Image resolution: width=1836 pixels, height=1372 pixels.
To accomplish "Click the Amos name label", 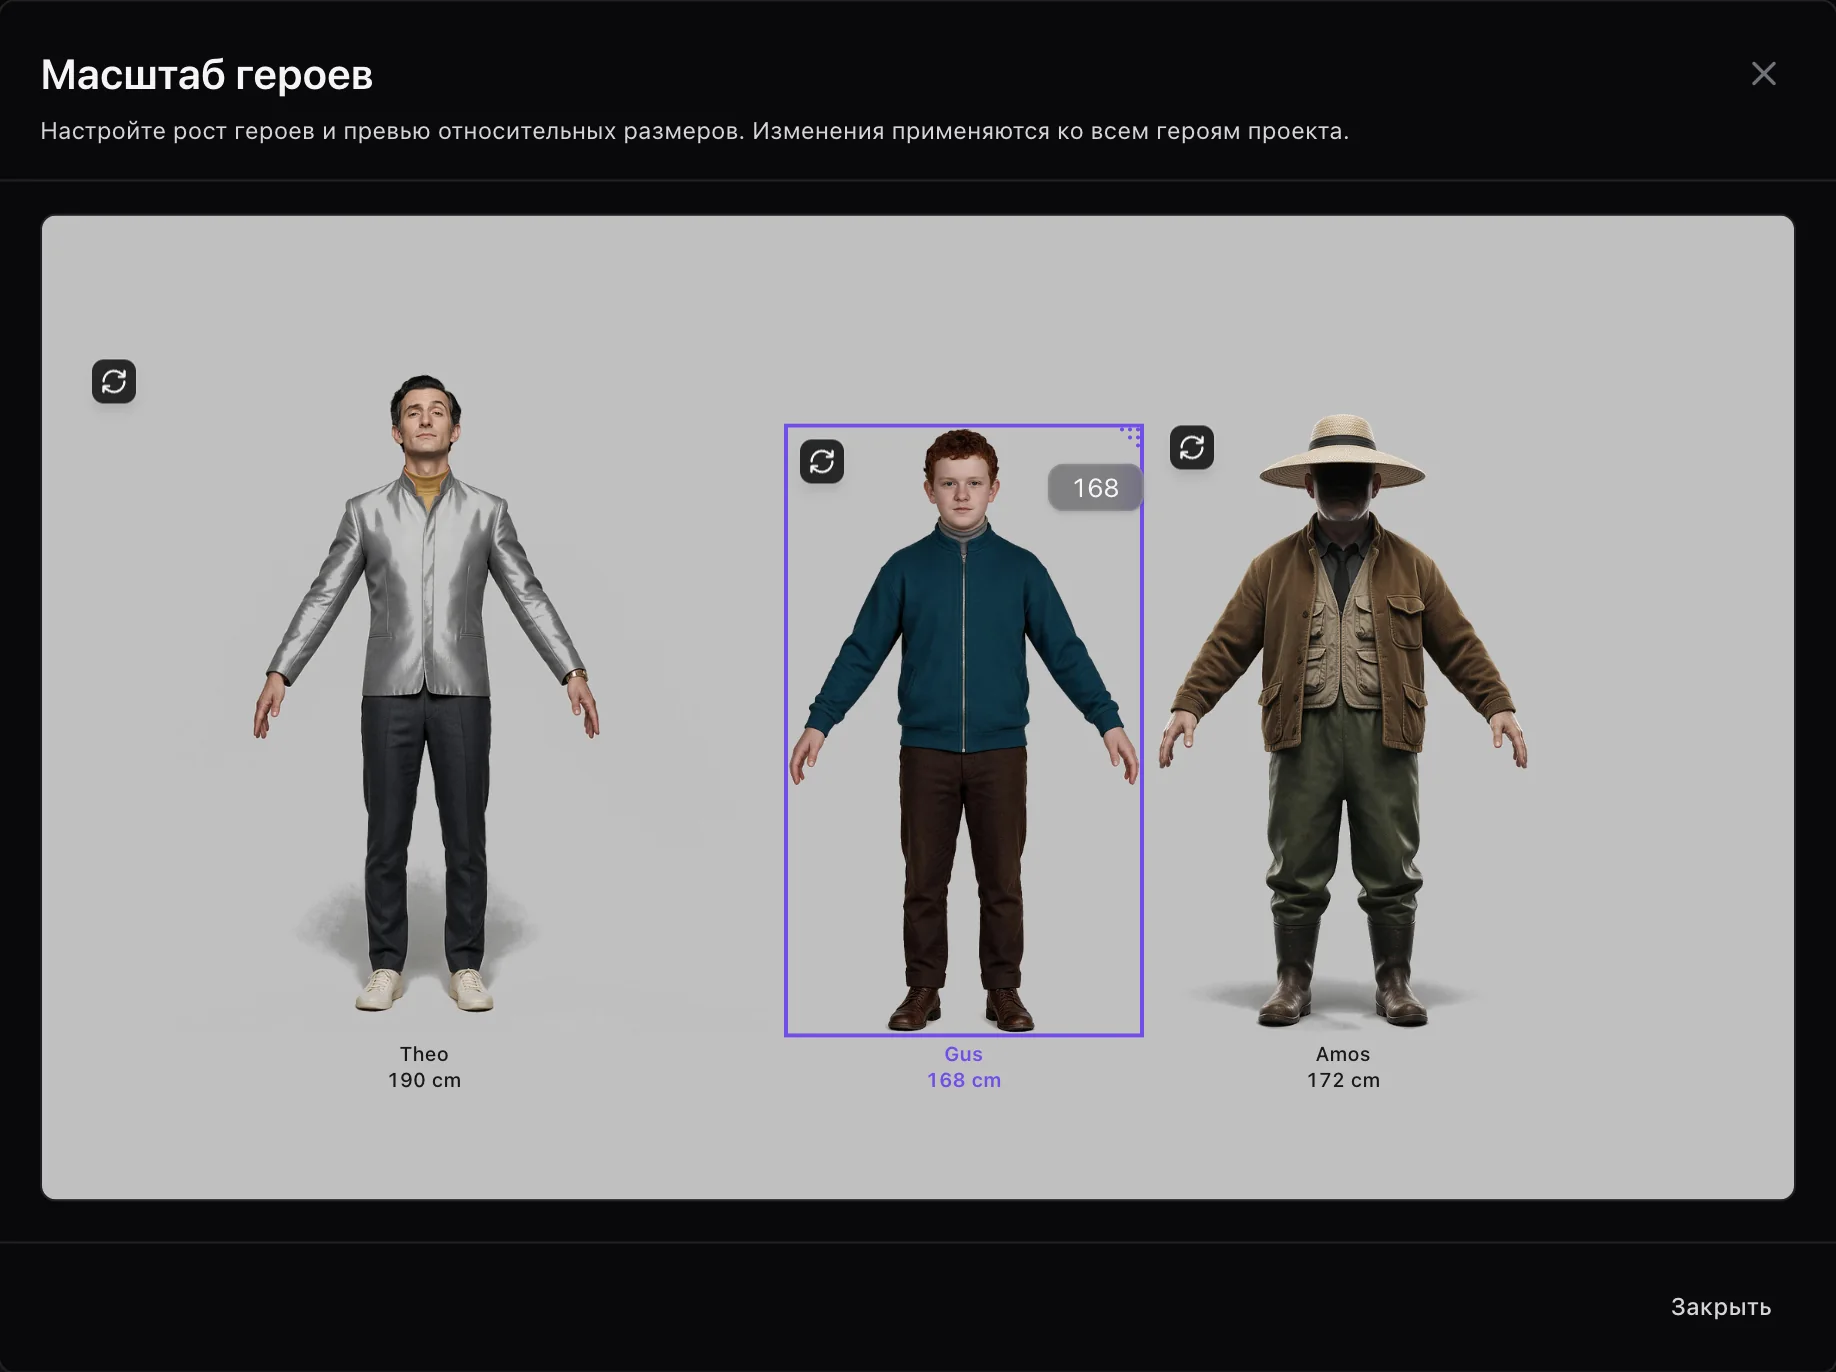I will point(1343,1054).
